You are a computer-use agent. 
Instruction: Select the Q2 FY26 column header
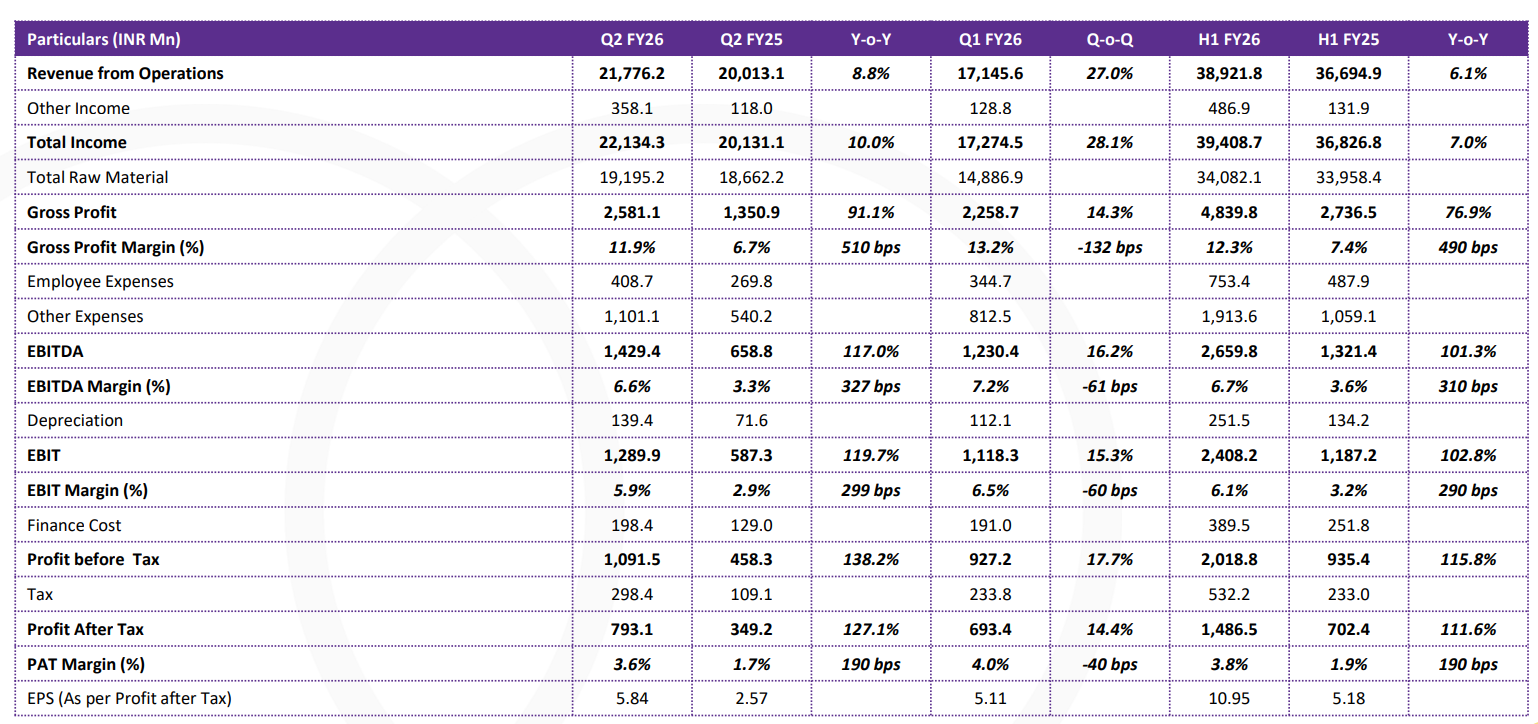tap(631, 39)
